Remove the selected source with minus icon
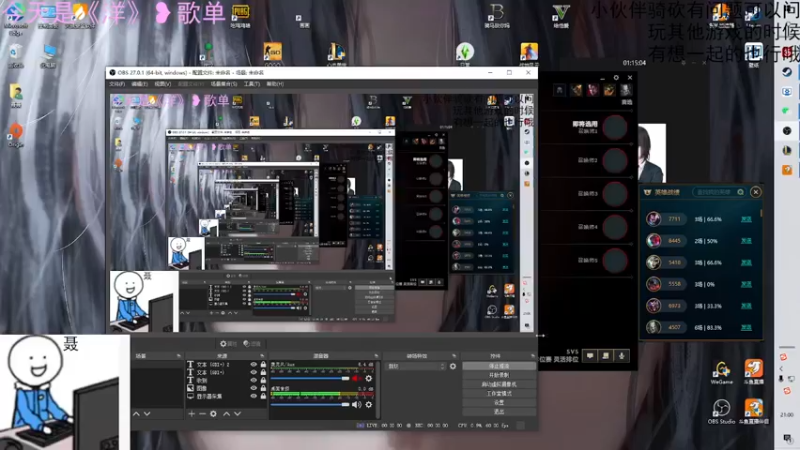This screenshot has height=450, width=800. [x=202, y=414]
